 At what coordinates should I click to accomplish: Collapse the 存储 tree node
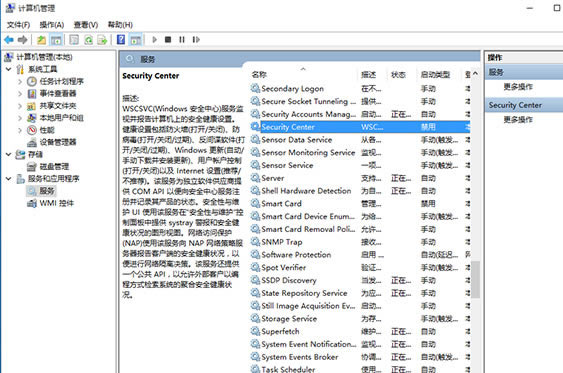click(9, 154)
